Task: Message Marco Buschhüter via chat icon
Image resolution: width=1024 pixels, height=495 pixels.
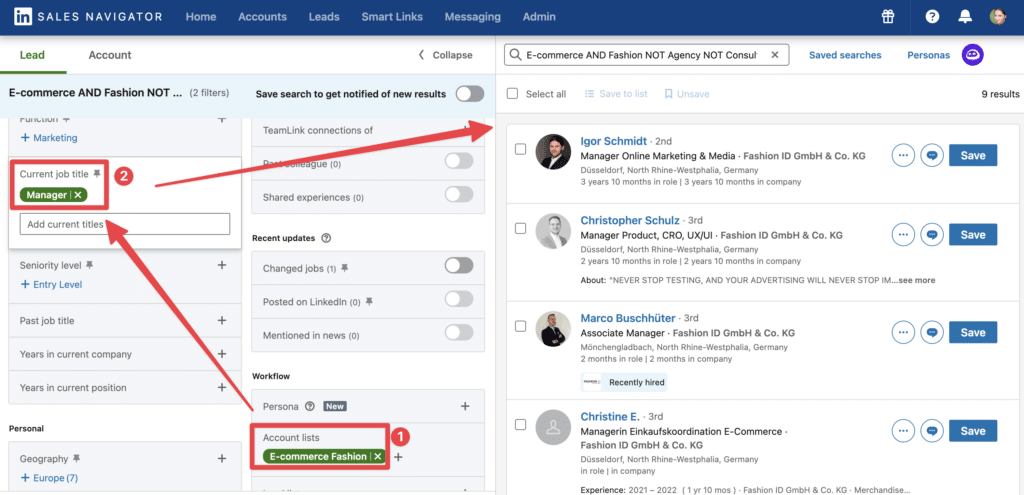Action: (x=932, y=332)
